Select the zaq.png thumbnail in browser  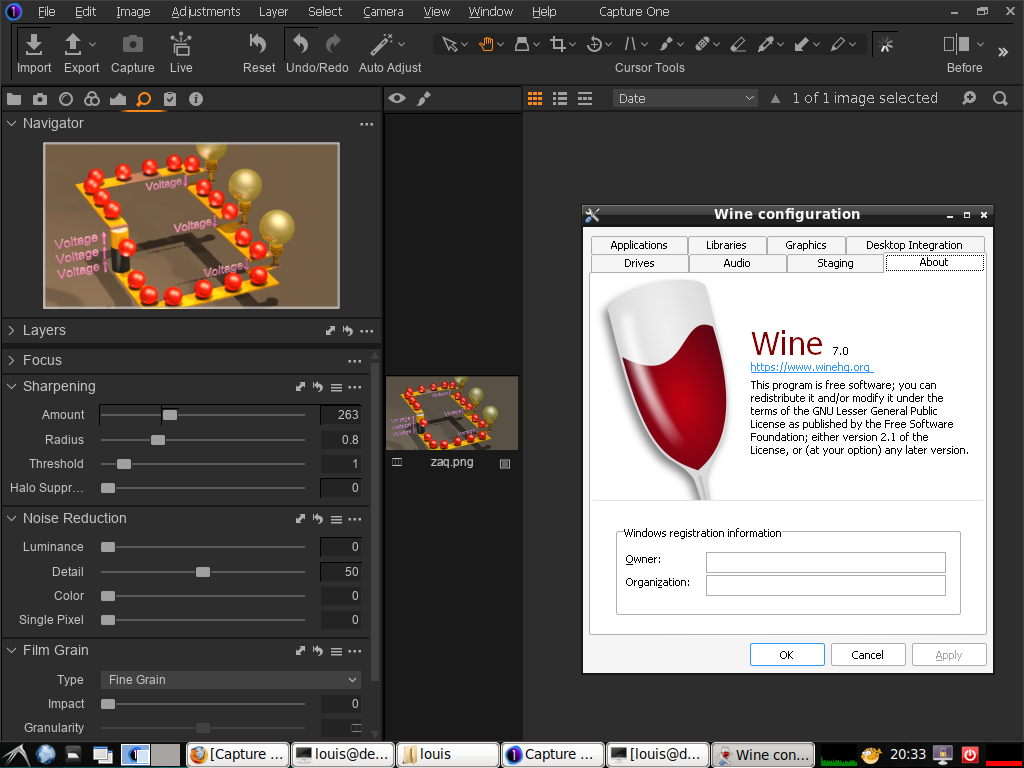coord(452,413)
